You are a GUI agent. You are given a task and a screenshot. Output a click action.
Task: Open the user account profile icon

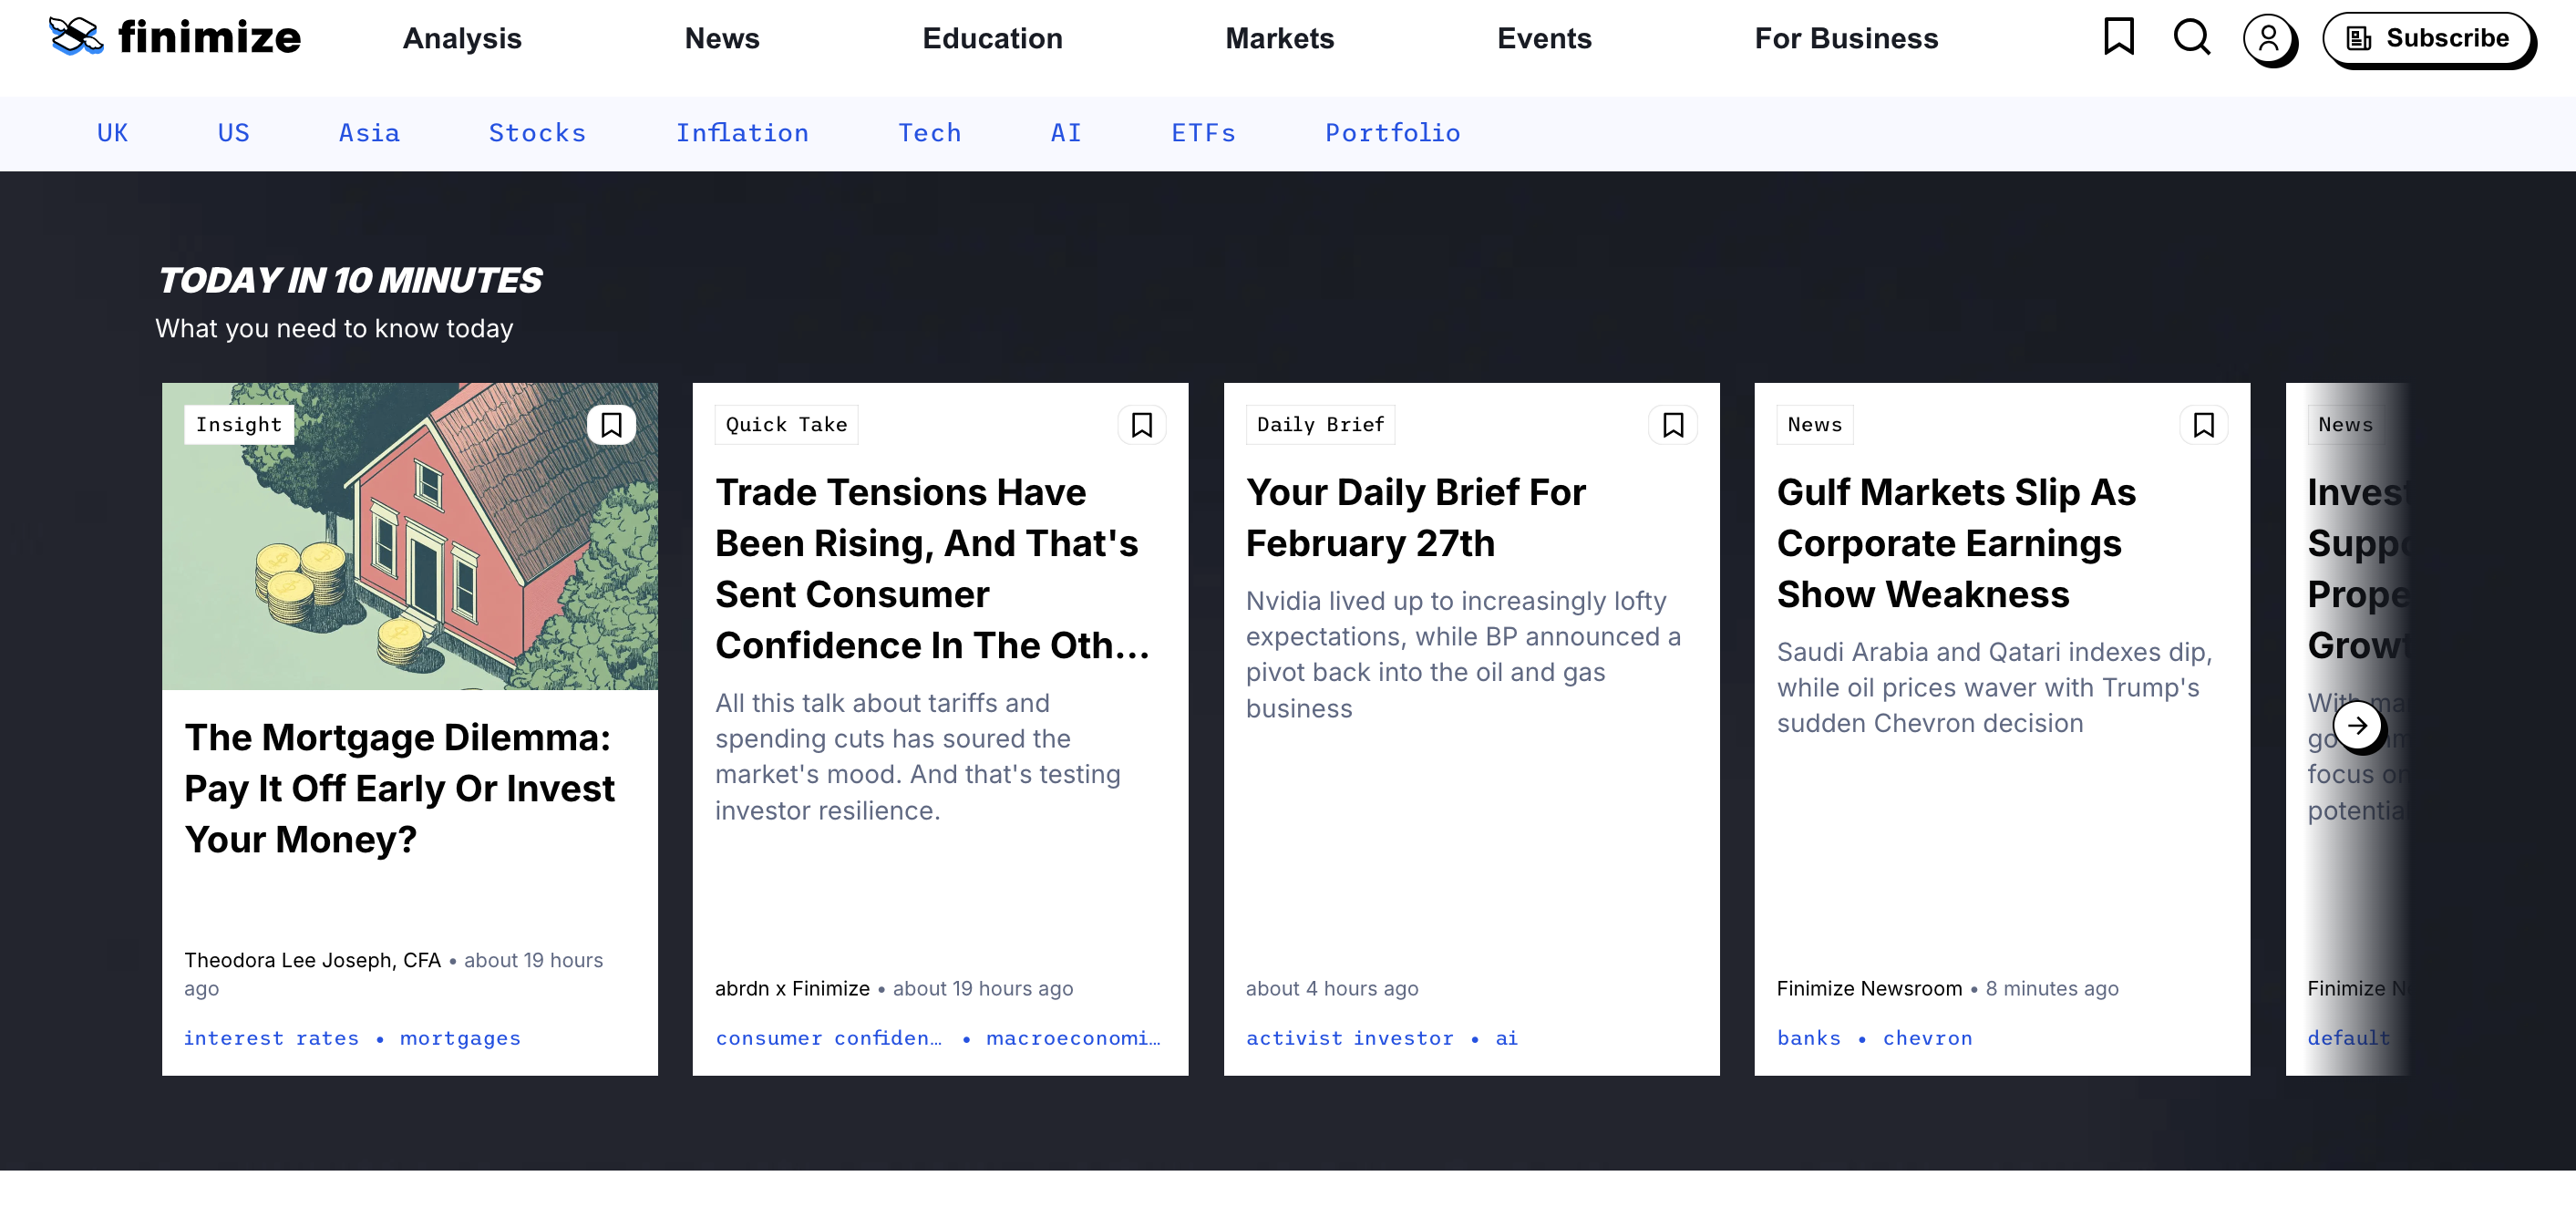click(2268, 39)
